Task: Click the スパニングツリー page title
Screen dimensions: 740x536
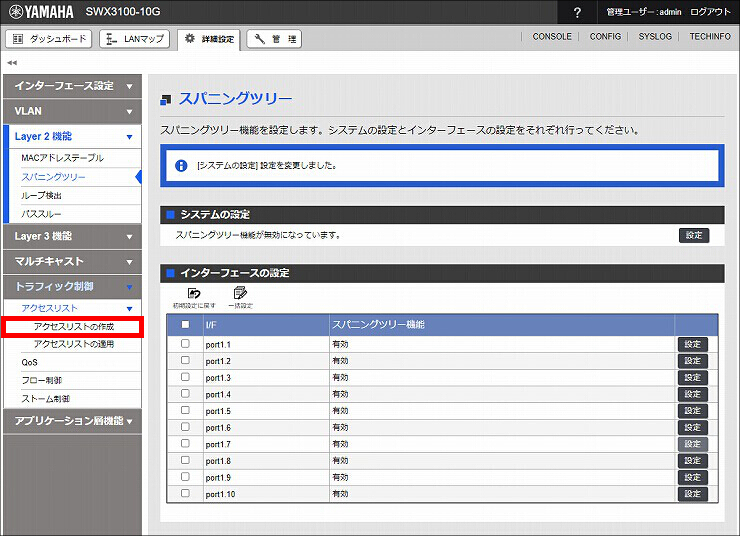Action: [x=235, y=99]
